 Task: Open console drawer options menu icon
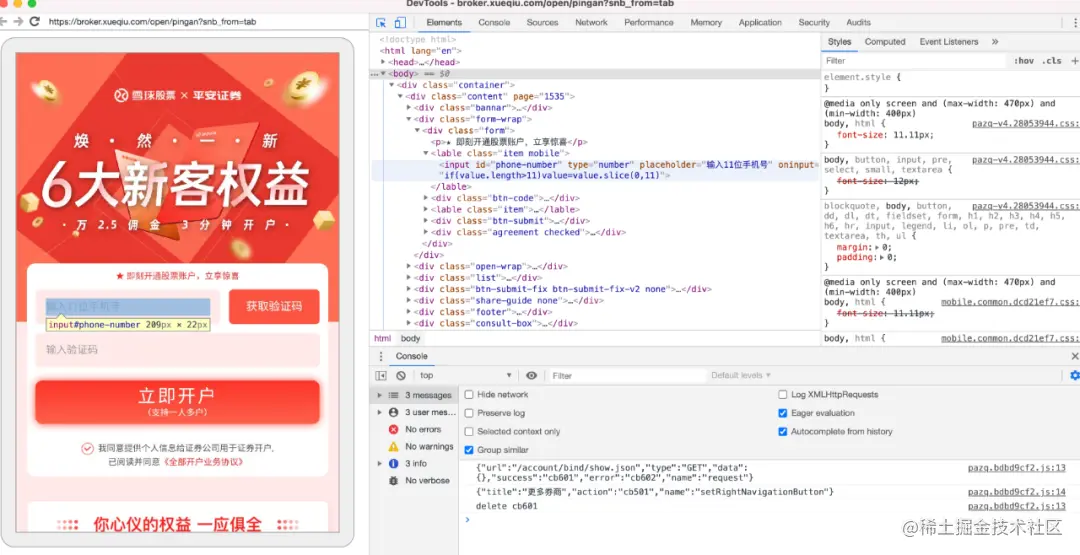tap(381, 356)
